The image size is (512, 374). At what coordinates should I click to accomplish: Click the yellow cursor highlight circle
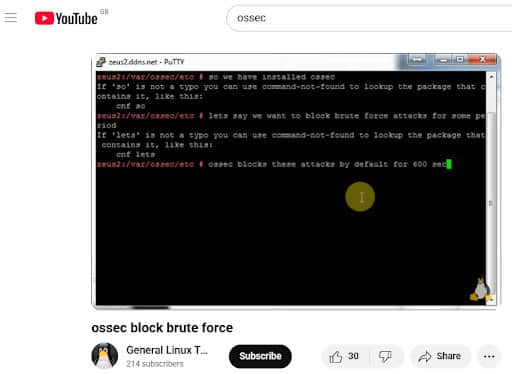coord(360,197)
